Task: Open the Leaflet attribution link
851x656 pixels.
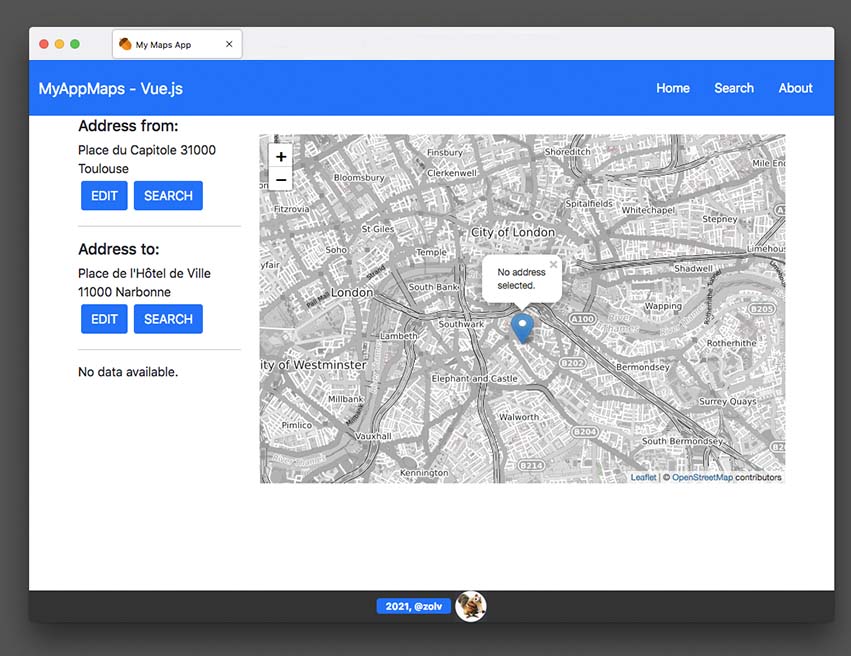Action: pyautogui.click(x=643, y=477)
